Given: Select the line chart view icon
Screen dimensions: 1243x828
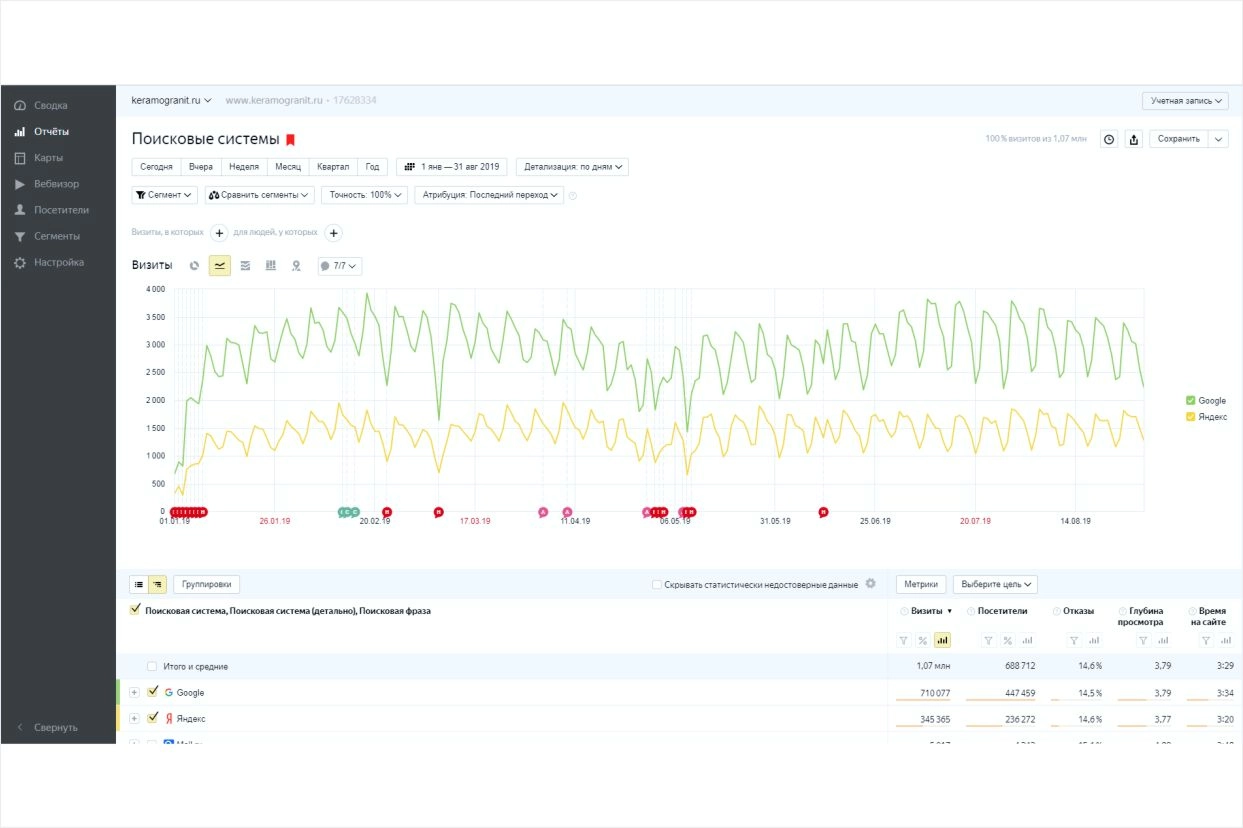Looking at the screenshot, I should pos(220,266).
